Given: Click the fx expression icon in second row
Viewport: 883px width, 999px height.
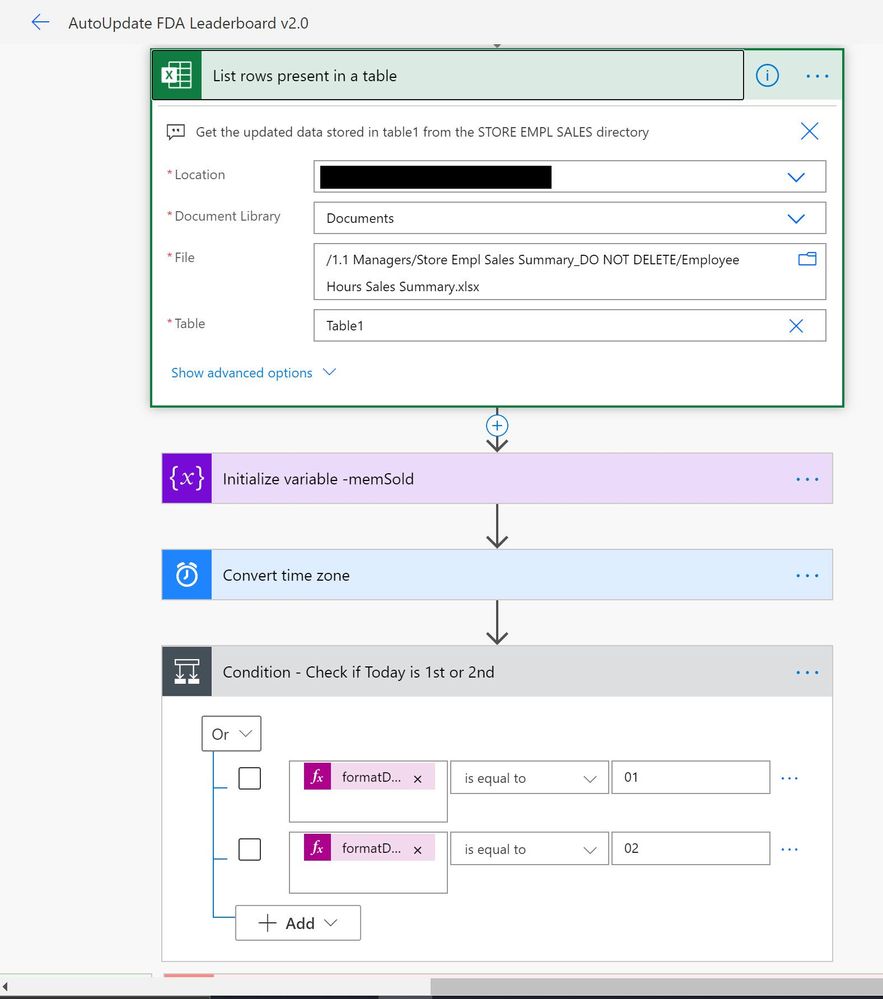Looking at the screenshot, I should 317,848.
